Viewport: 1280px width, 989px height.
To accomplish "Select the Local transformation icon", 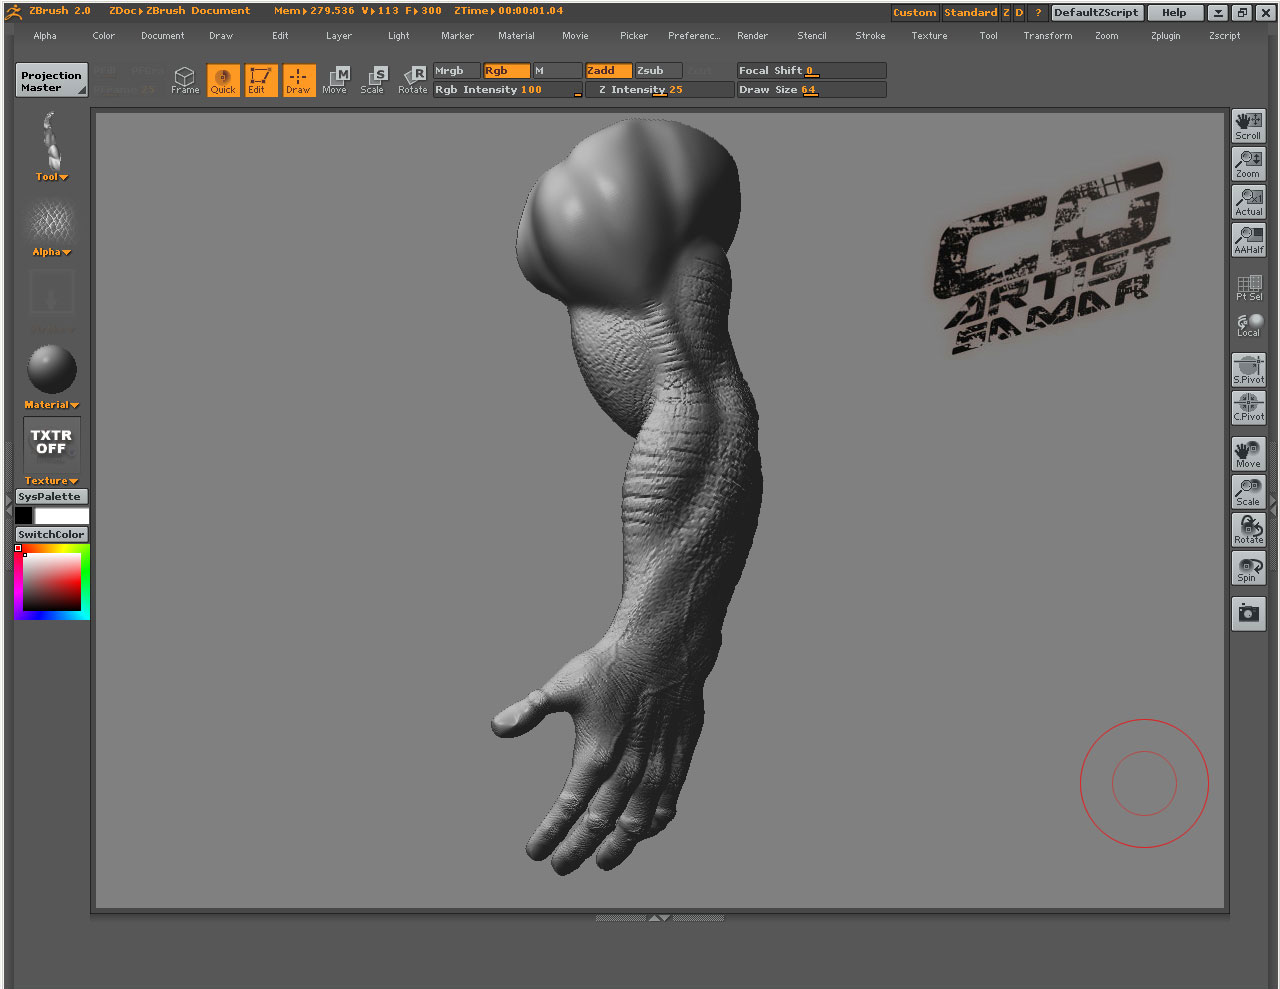I will (x=1247, y=322).
